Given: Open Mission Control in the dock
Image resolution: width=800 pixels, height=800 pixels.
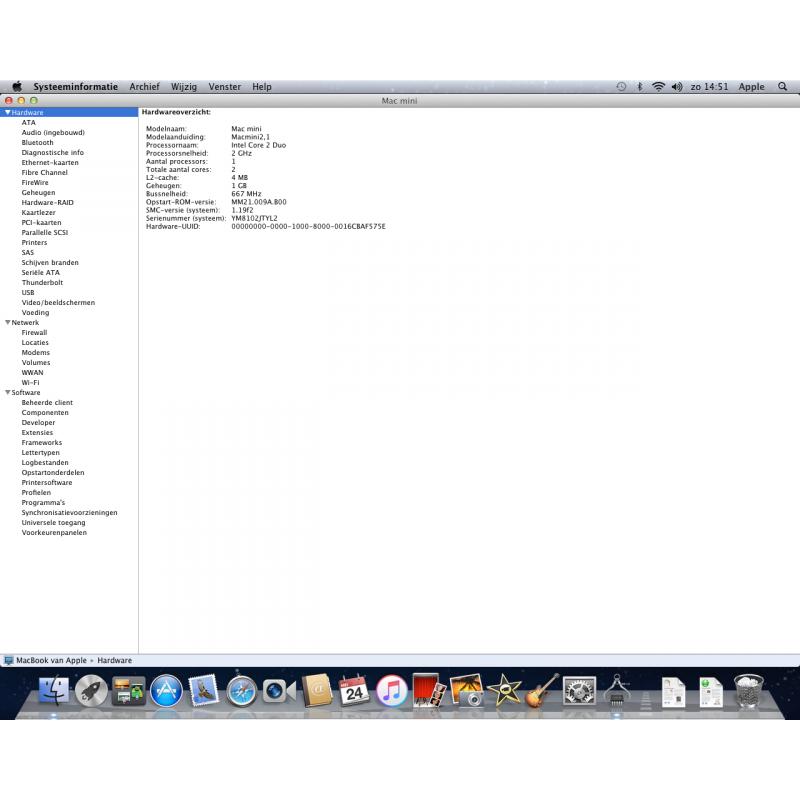Looking at the screenshot, I should pyautogui.click(x=129, y=691).
